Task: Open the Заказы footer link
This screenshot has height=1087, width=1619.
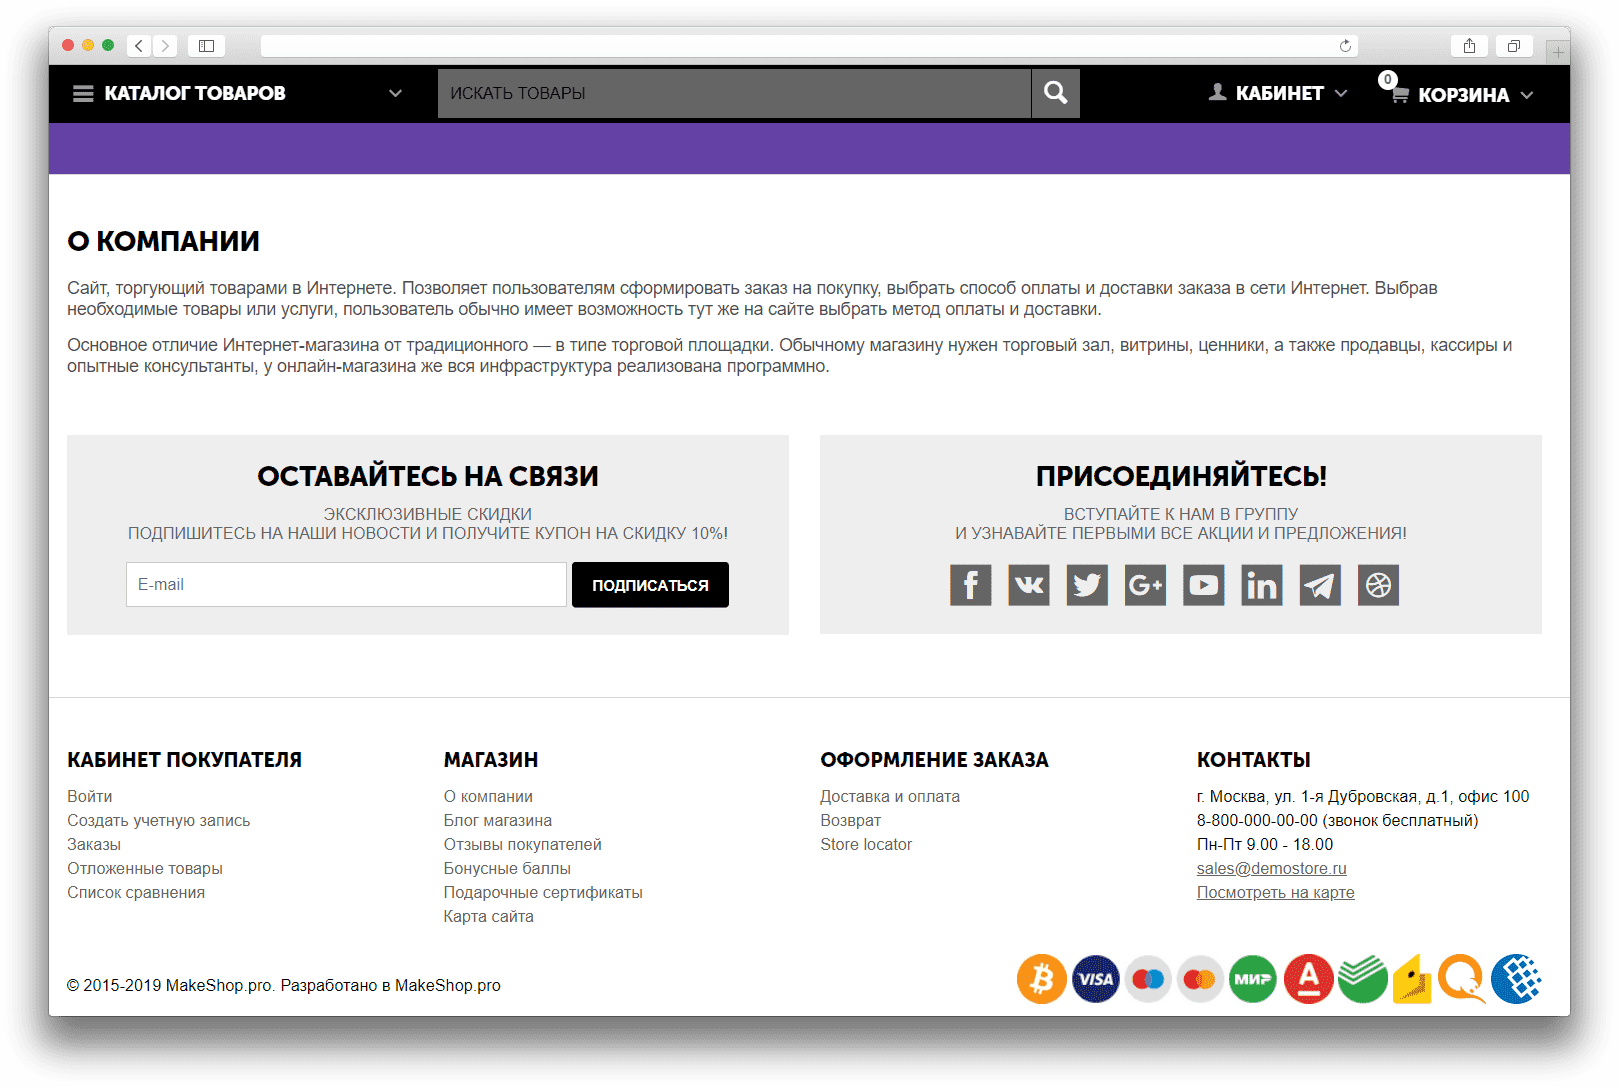Action: point(94,844)
